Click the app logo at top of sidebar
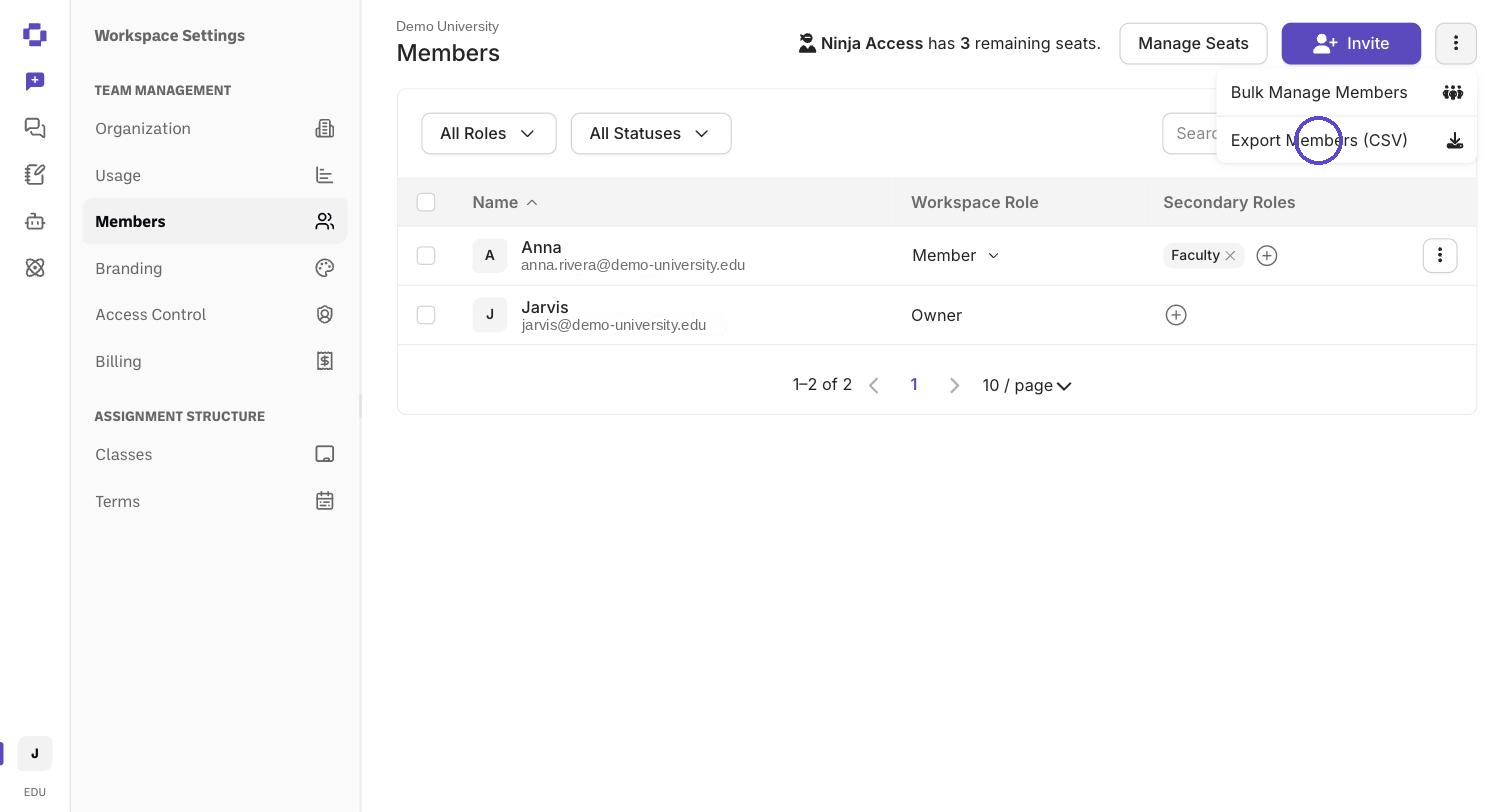Image resolution: width=1512 pixels, height=812 pixels. point(35,35)
